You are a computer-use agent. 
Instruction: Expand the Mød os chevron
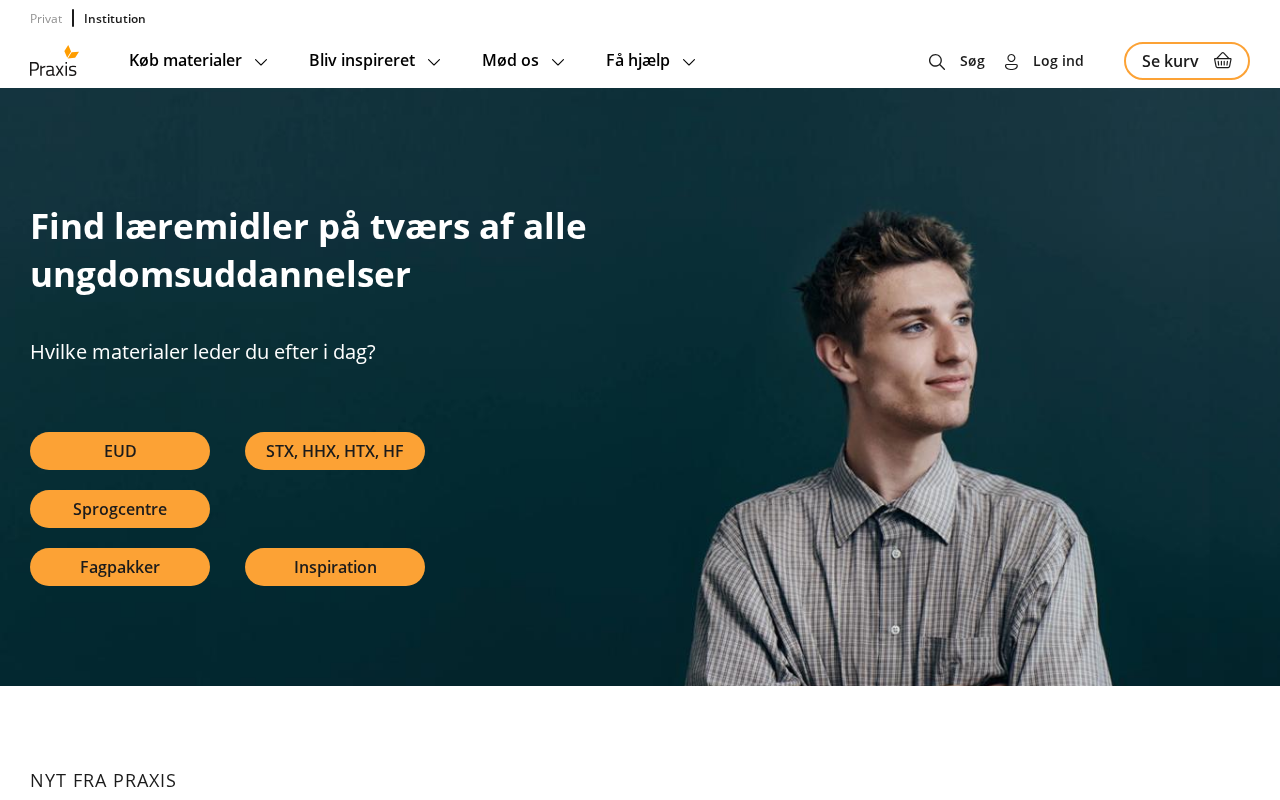click(558, 62)
